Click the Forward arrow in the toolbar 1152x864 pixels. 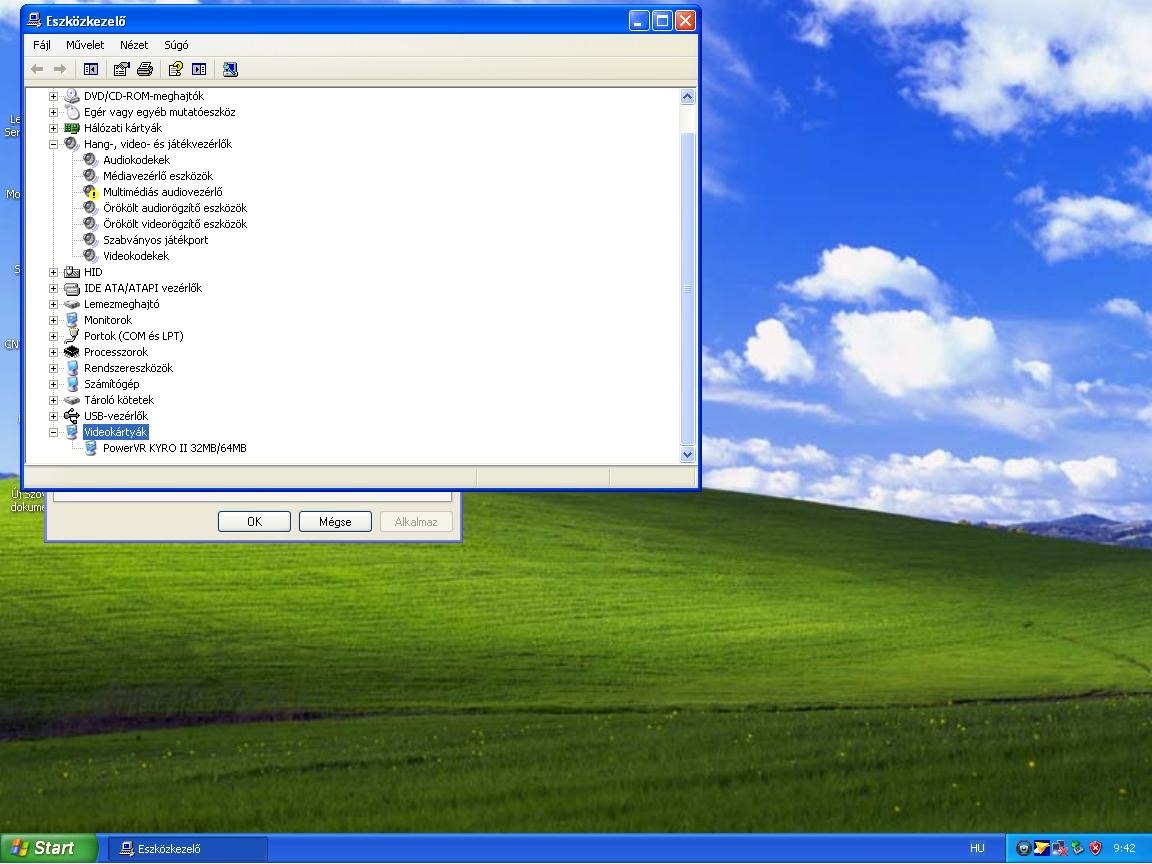[x=60, y=69]
